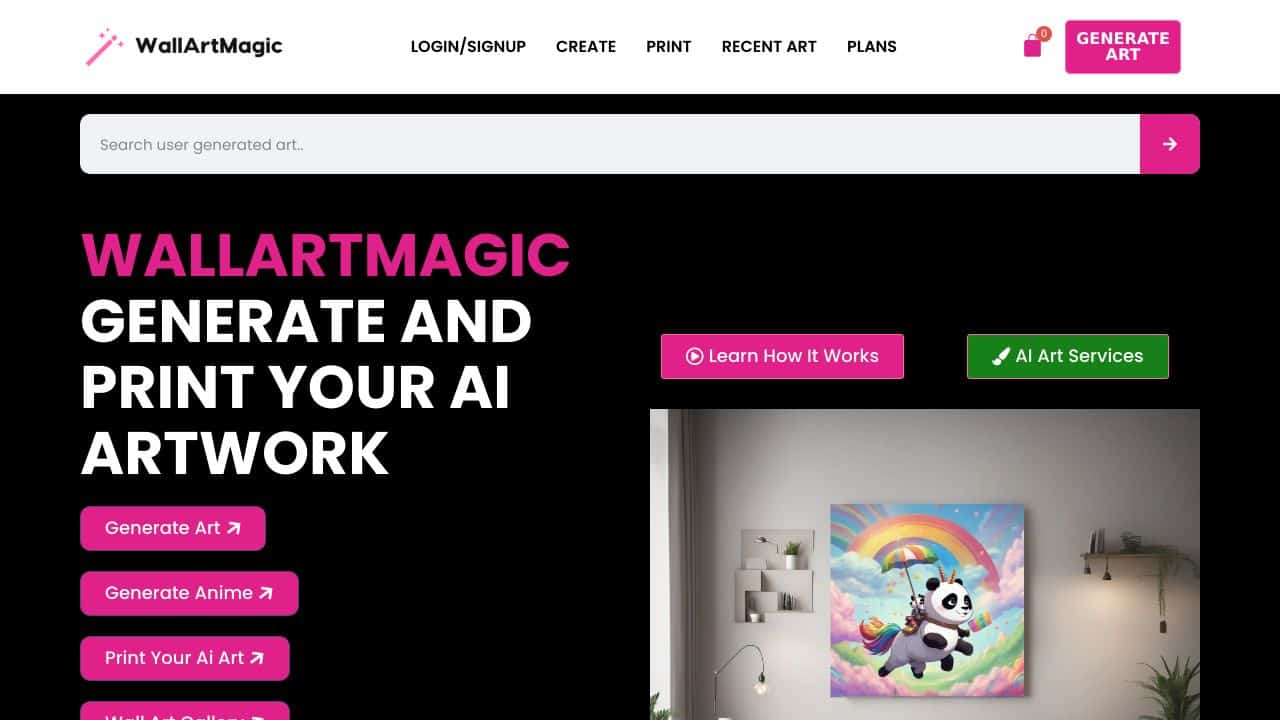View the PLANS page
The width and height of the screenshot is (1280, 720).
pyautogui.click(x=872, y=46)
